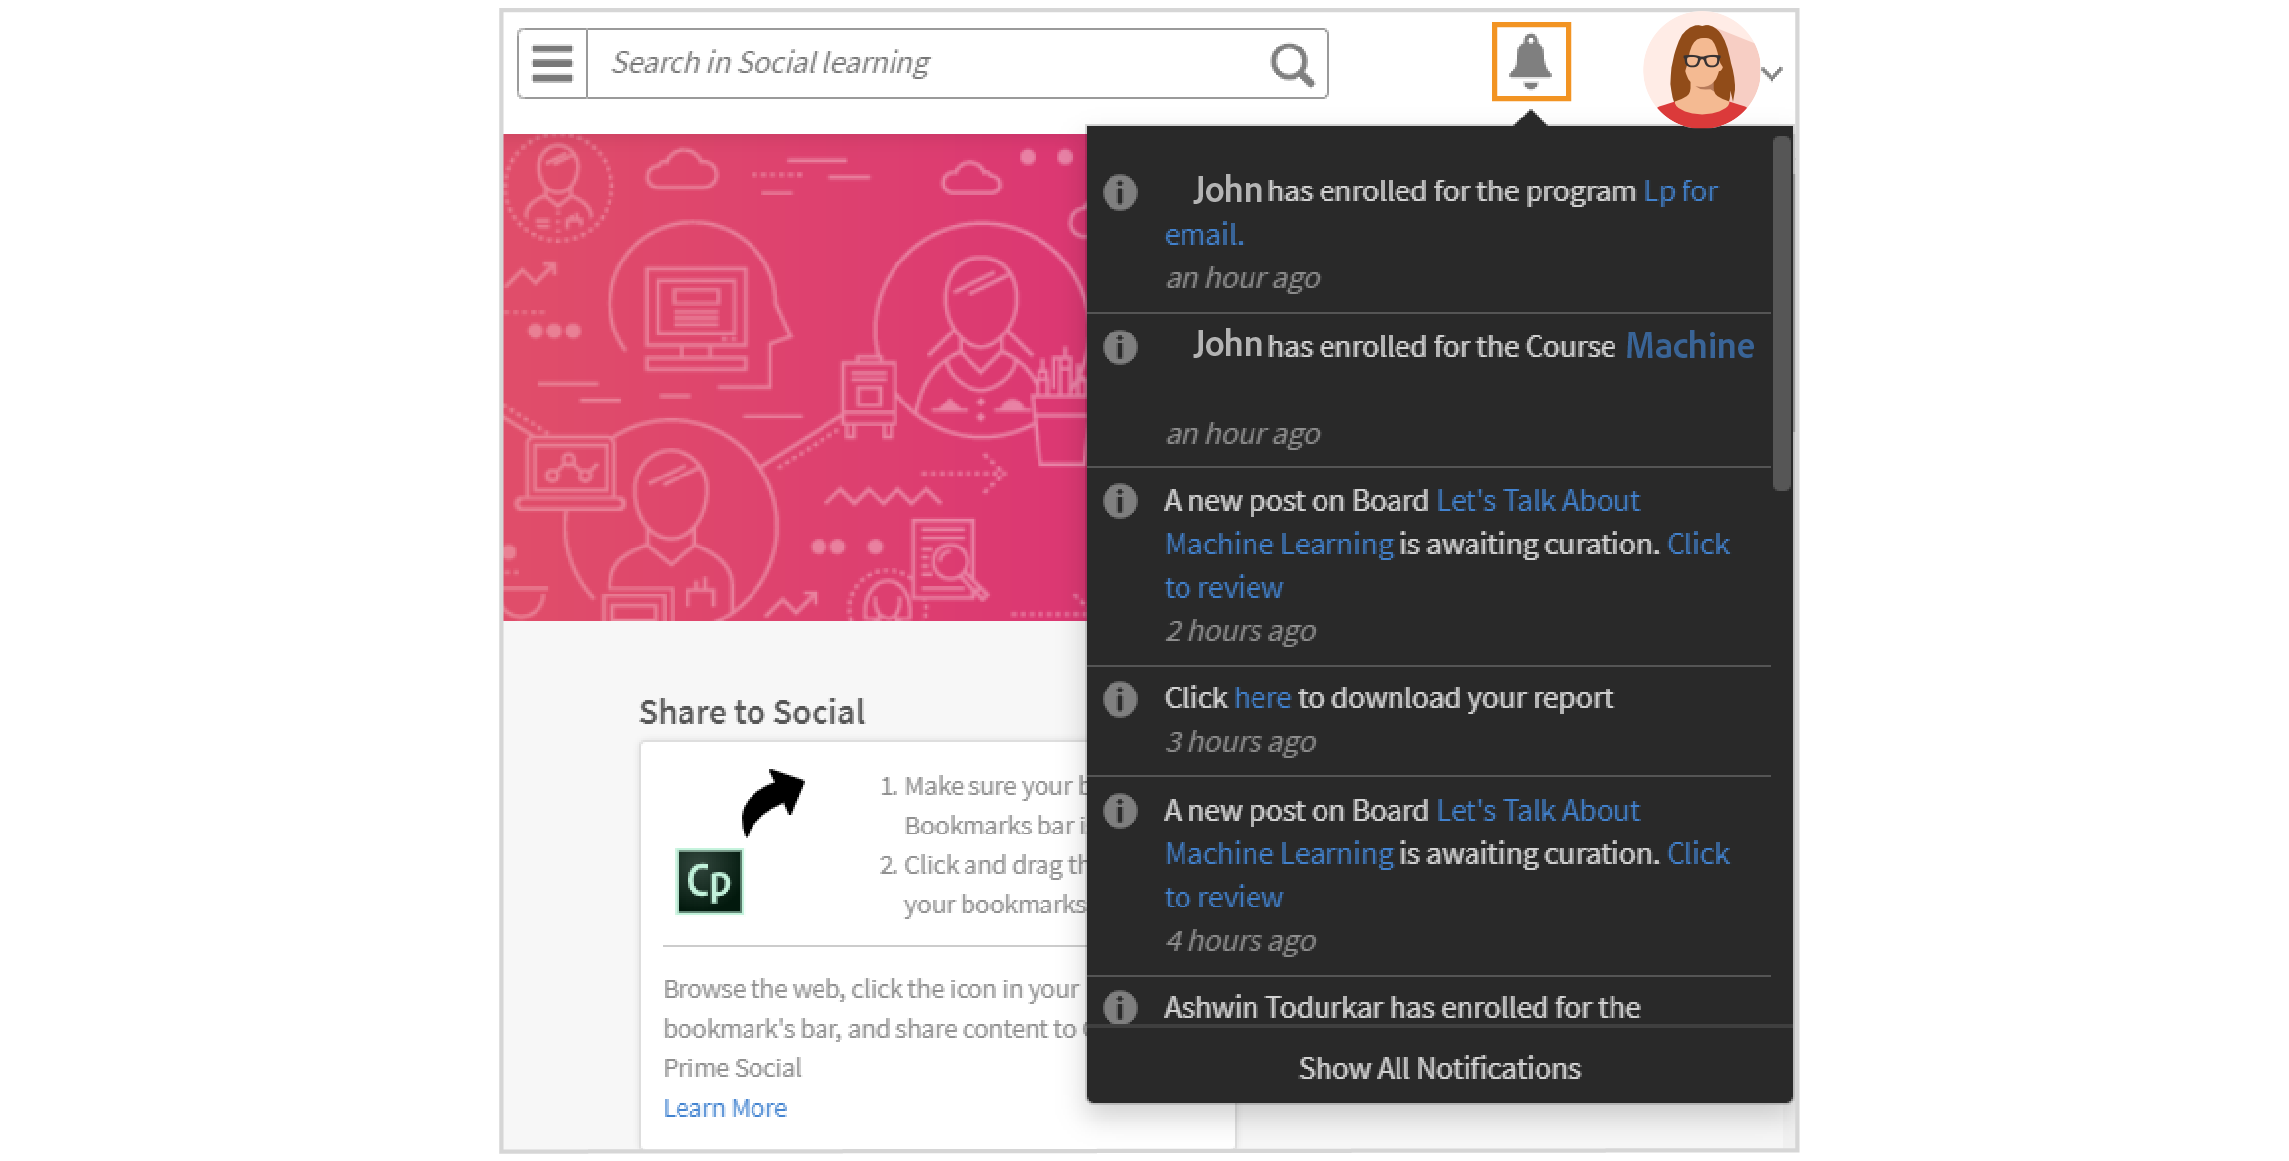This screenshot has height=1161, width=2289.
Task: Click 'here' to download your report
Action: (1262, 698)
